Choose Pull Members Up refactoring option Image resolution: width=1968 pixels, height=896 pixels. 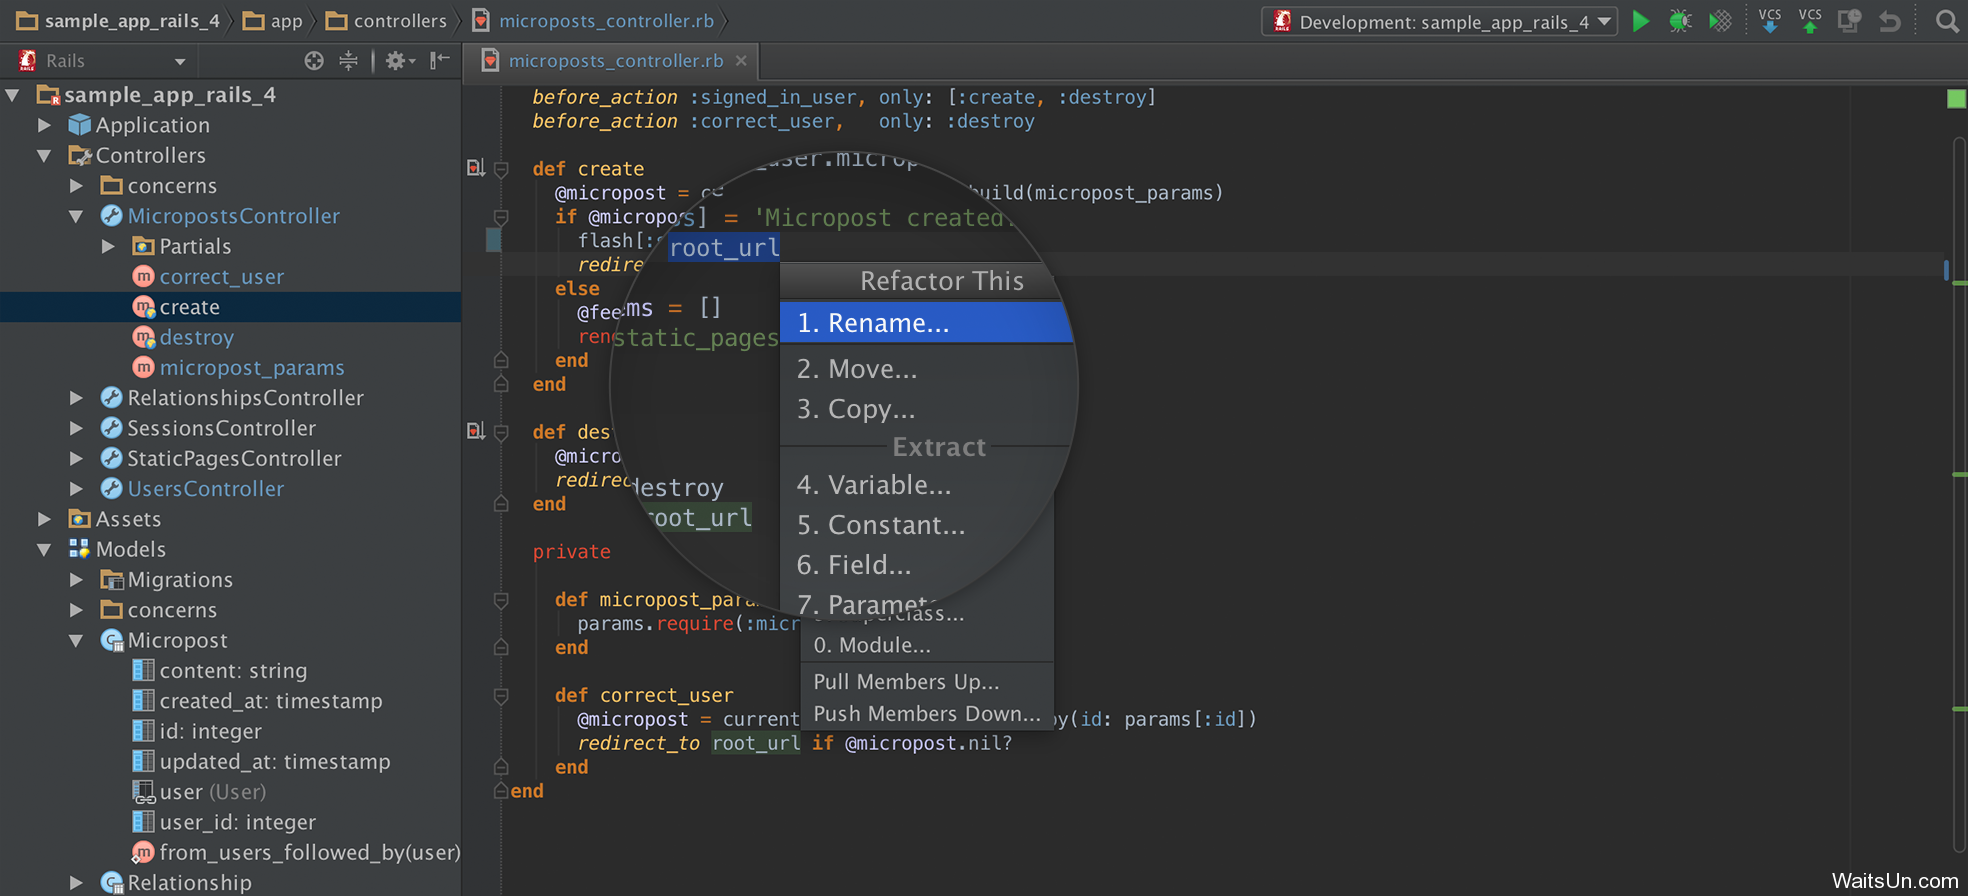pos(906,682)
